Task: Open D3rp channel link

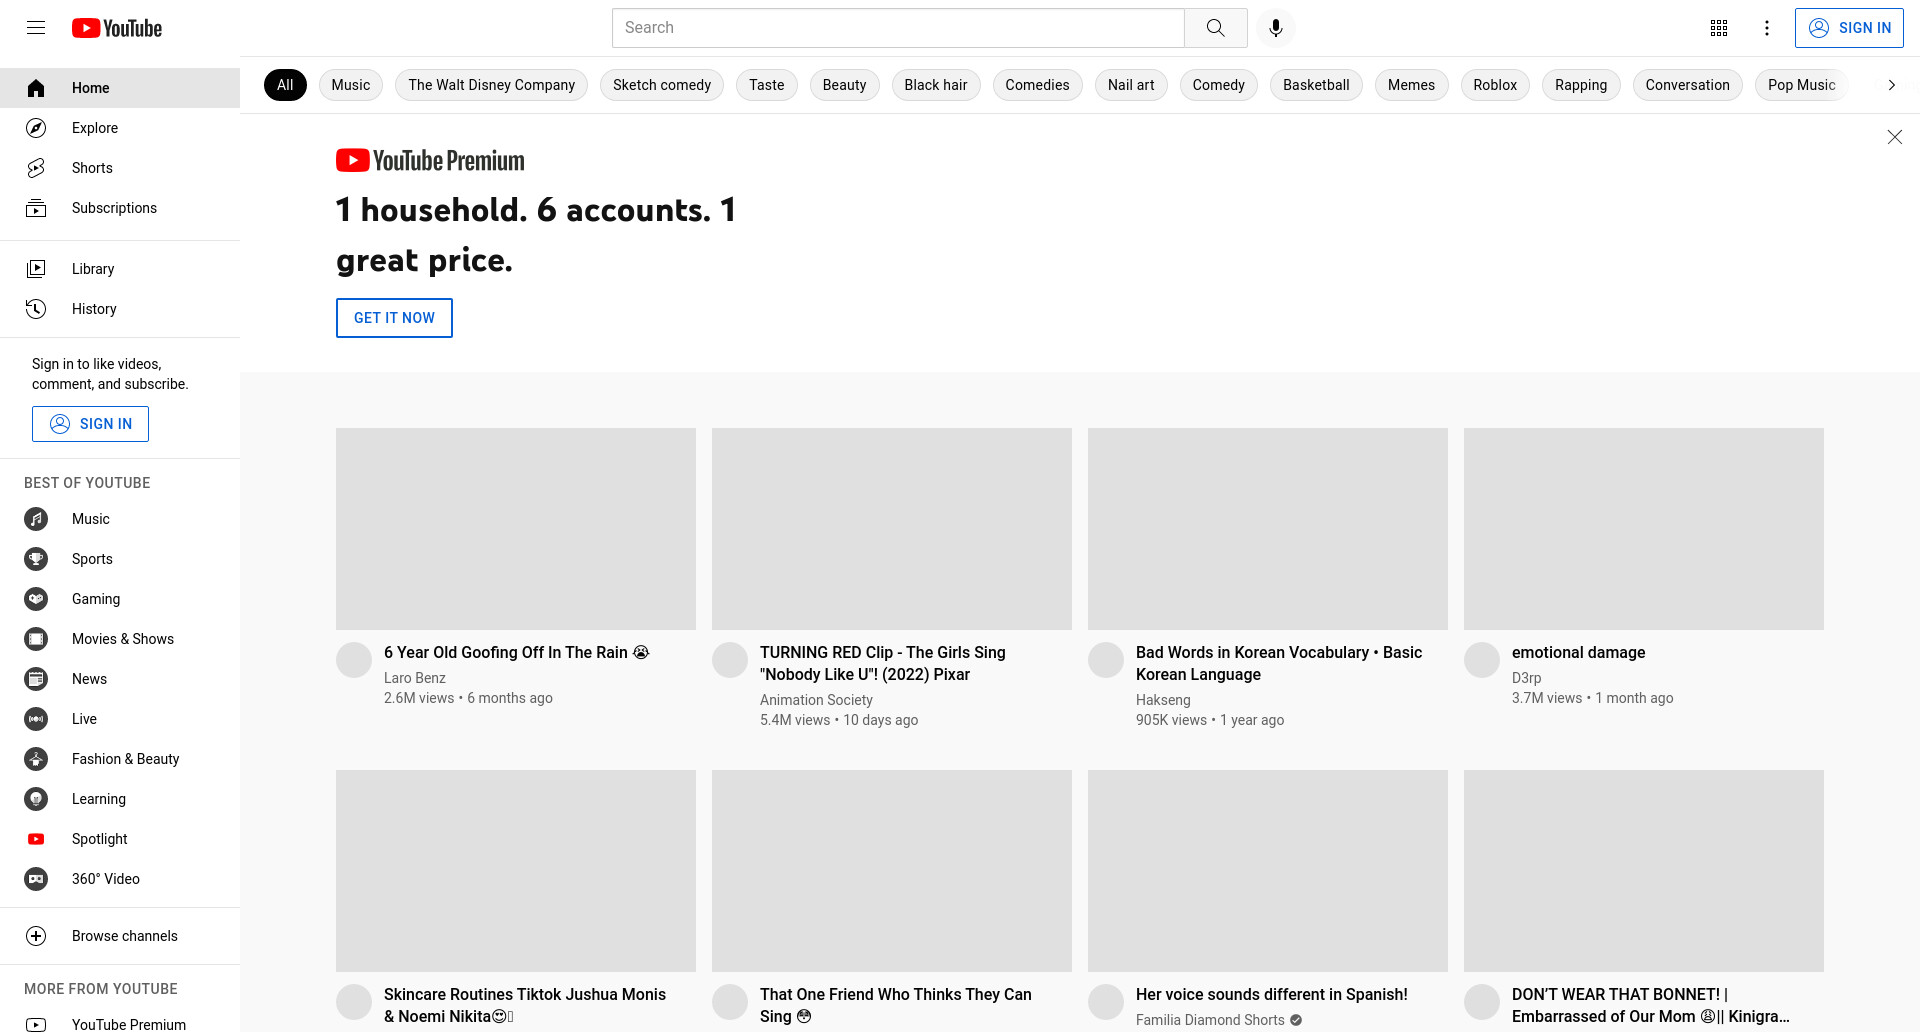Action: click(1527, 678)
